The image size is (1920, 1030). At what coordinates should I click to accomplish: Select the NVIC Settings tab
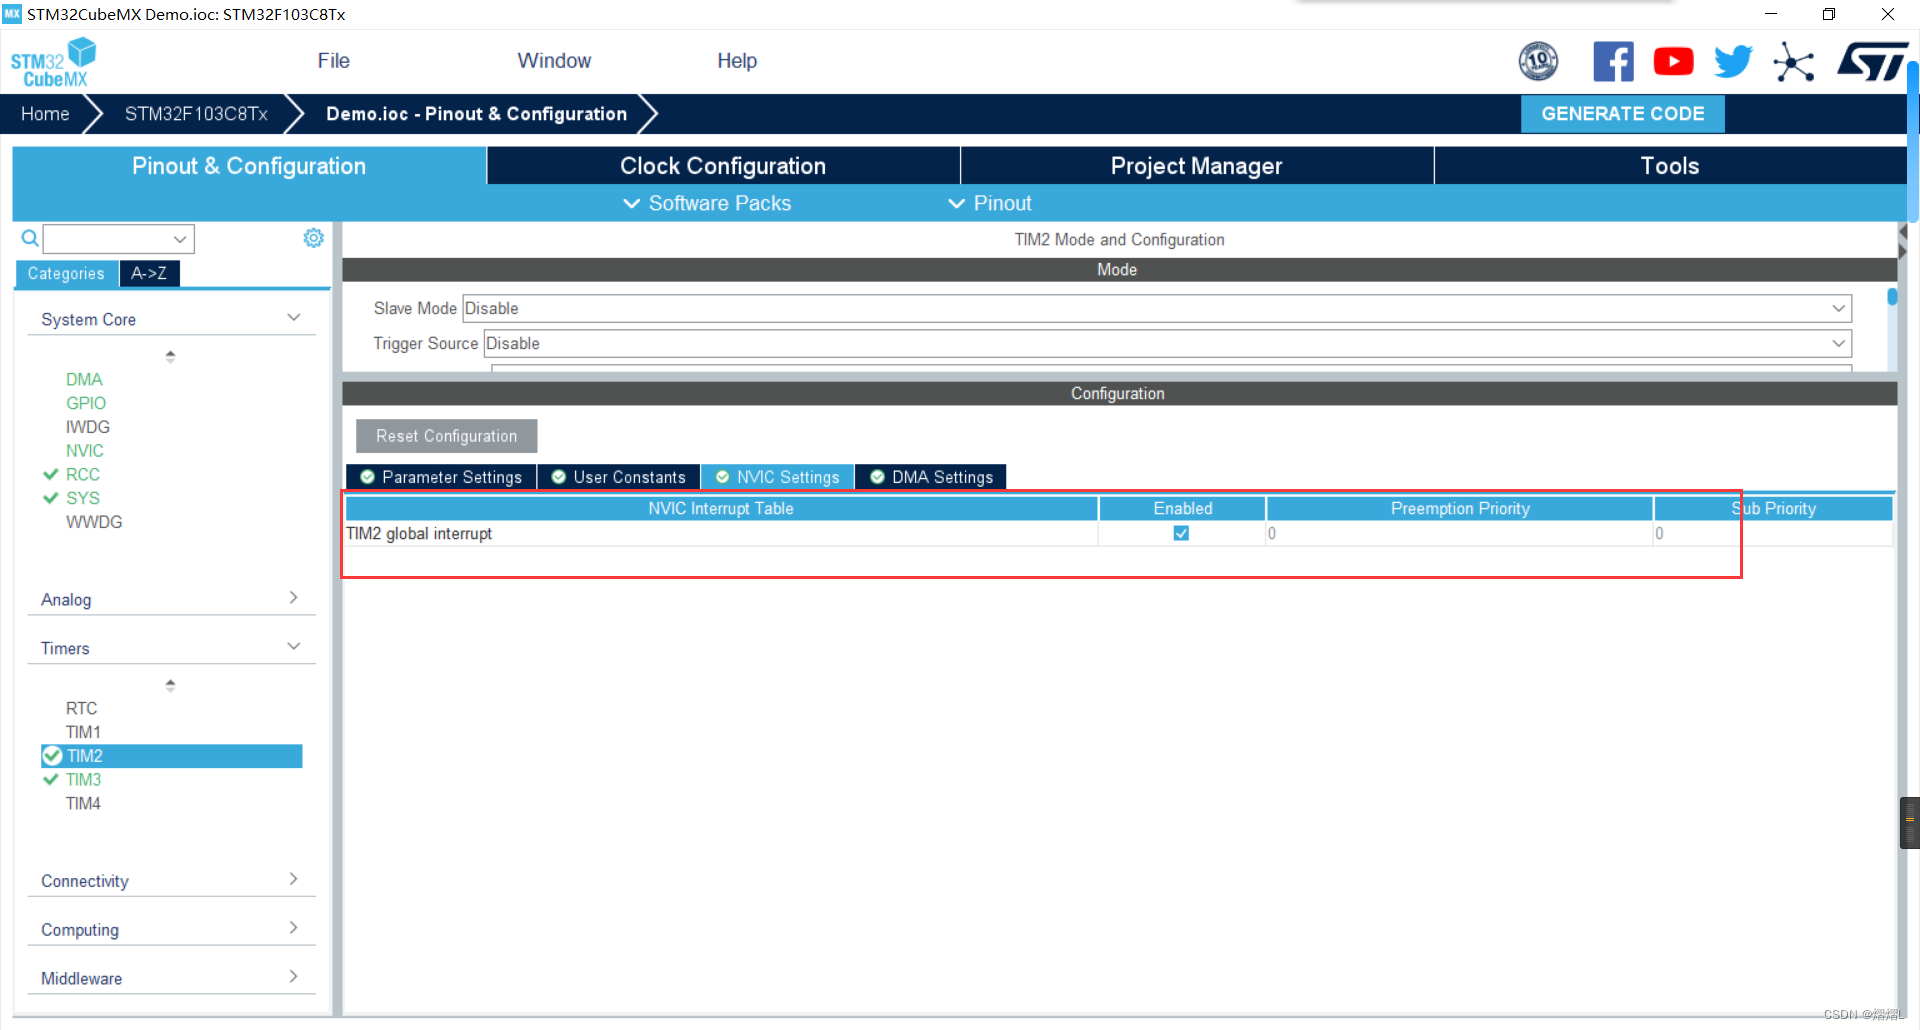[x=778, y=477]
